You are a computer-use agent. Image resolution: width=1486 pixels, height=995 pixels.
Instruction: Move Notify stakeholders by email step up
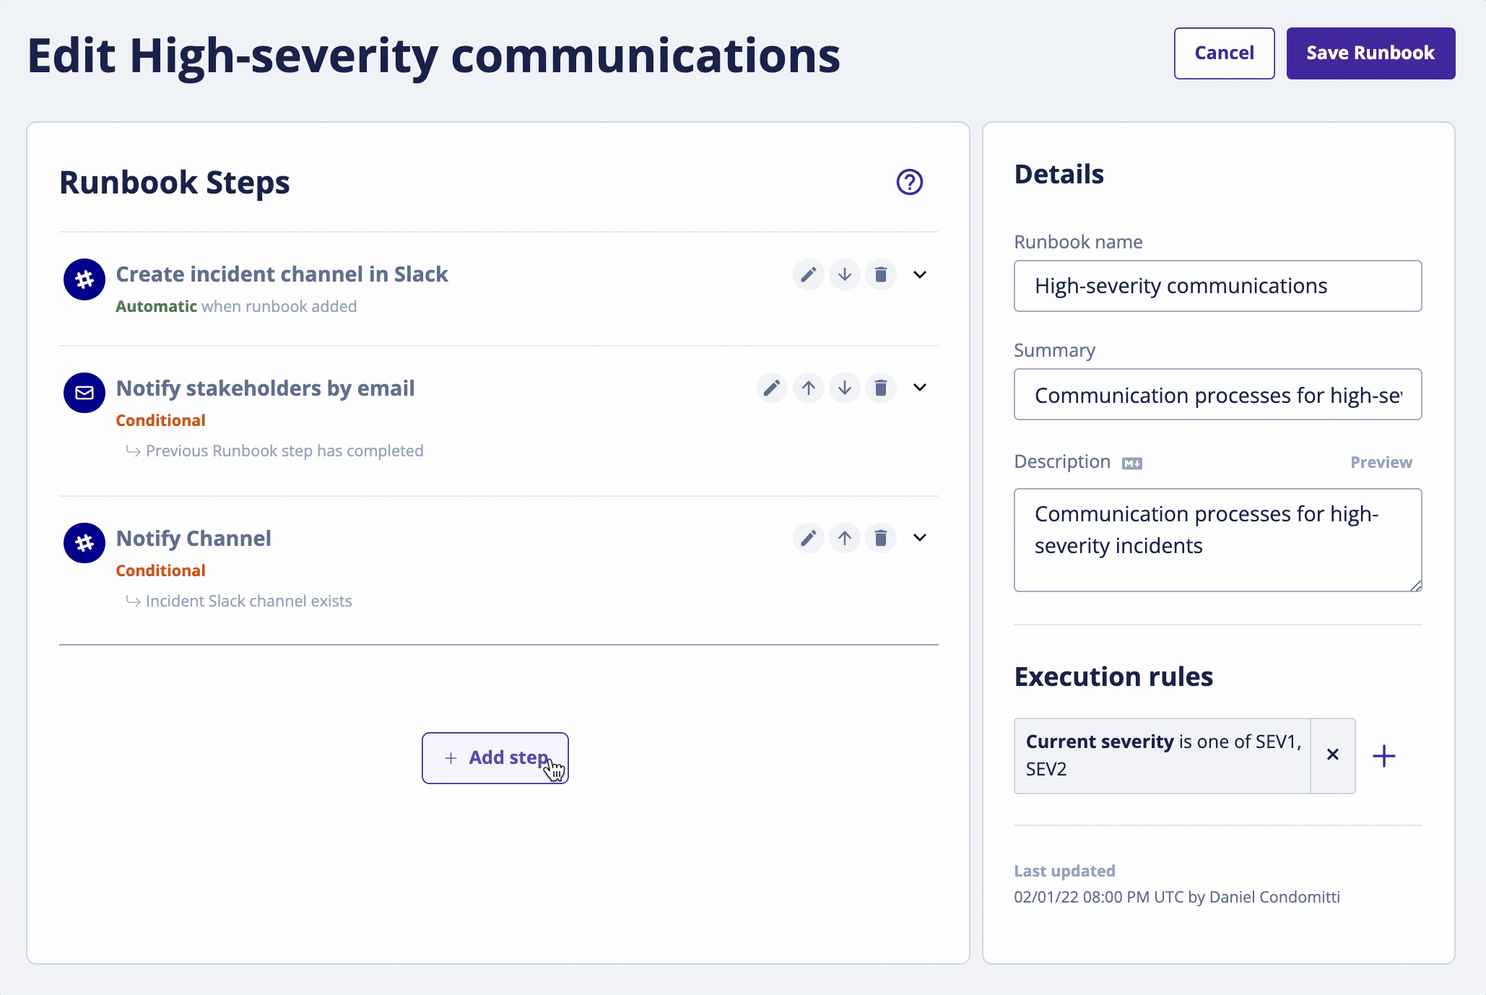click(808, 388)
